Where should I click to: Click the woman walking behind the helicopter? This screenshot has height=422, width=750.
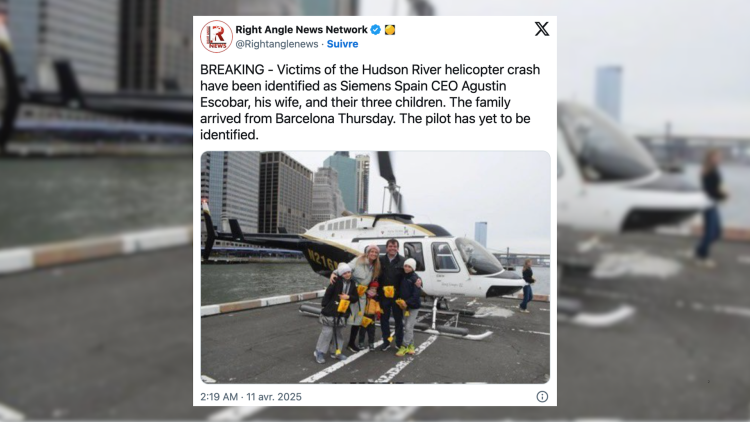[527, 286]
